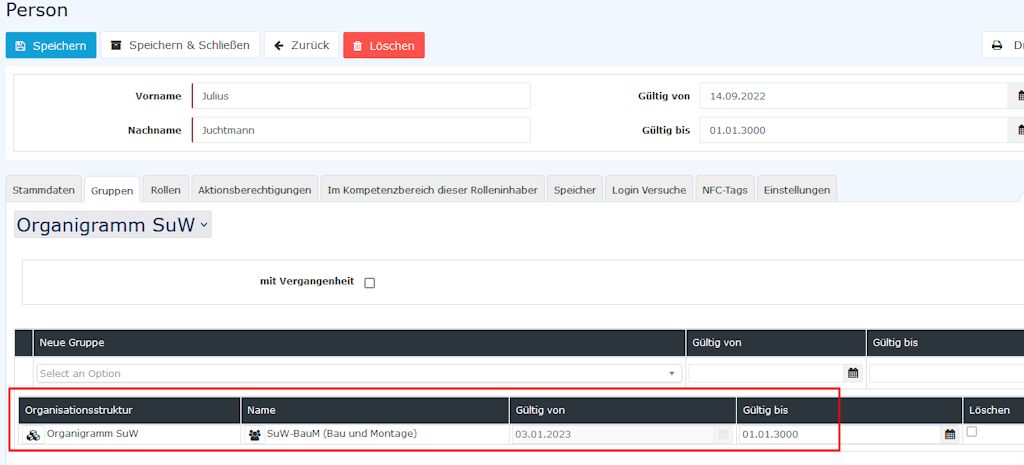1024x465 pixels.
Task: Enable the mit Vergangenheit checkbox
Action: [370, 283]
